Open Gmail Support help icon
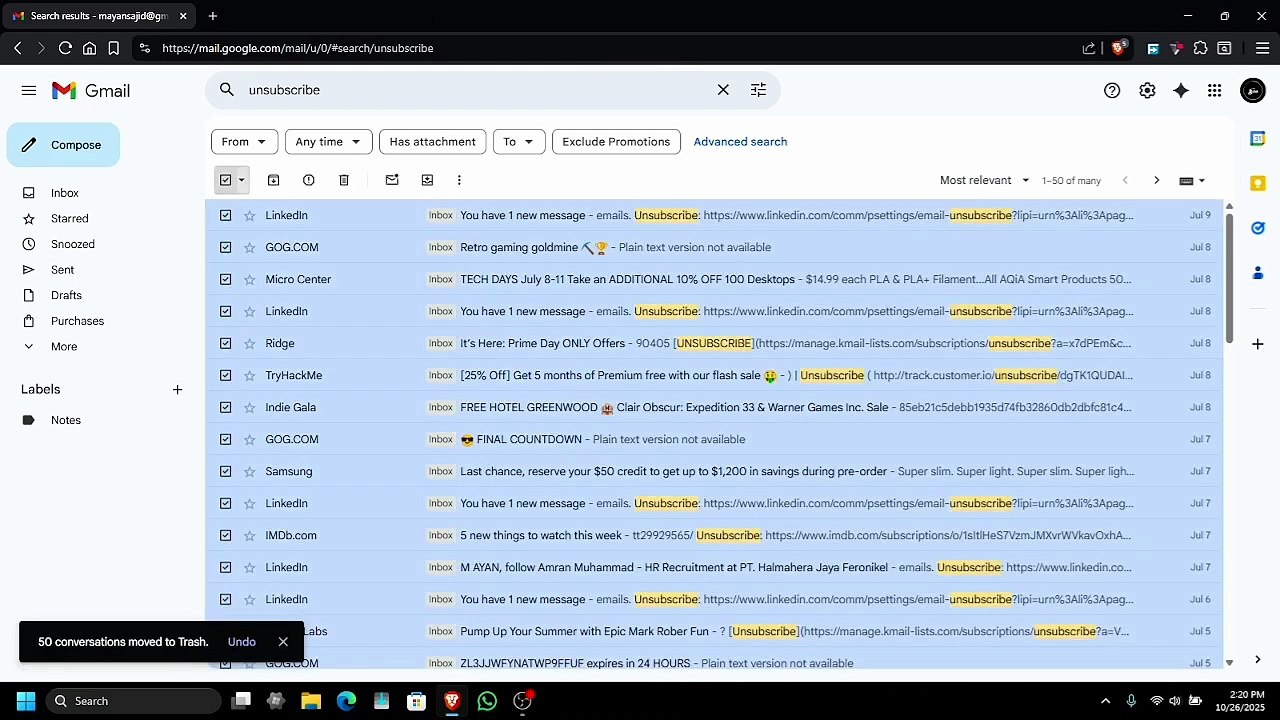 [x=1112, y=91]
